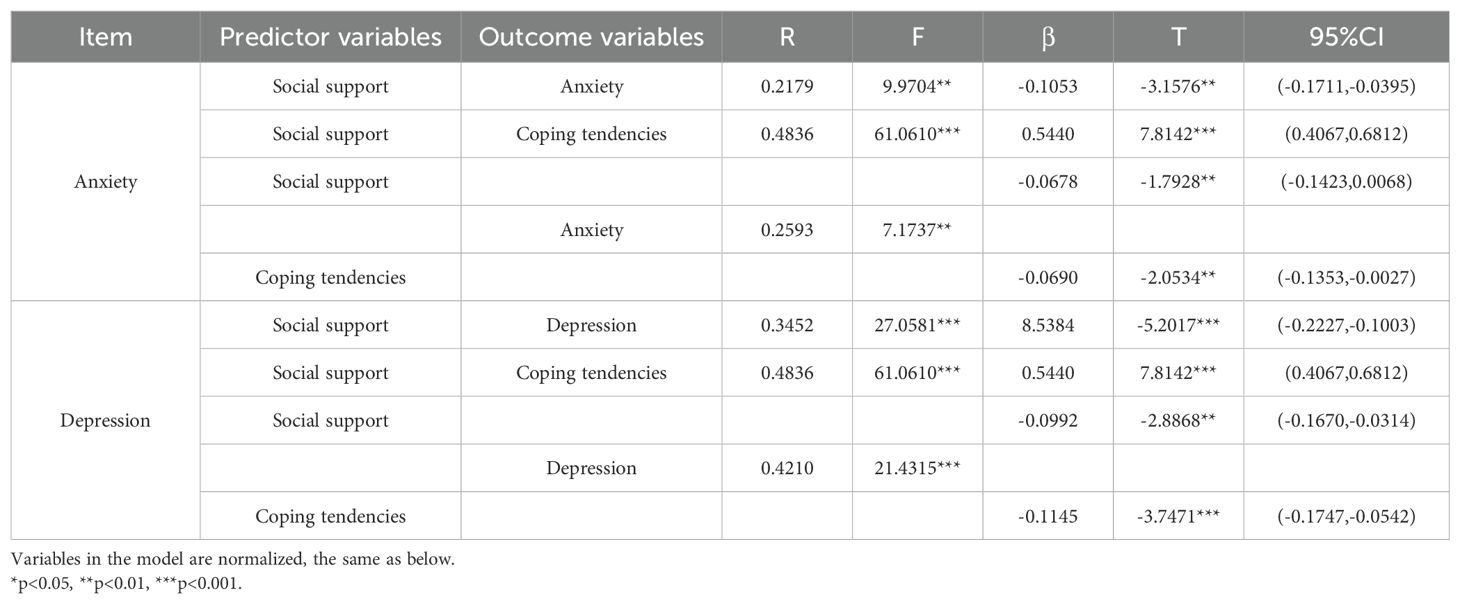Screen dimensions: 1460x604
Task: Click the R value 0.2593
Action: point(787,230)
